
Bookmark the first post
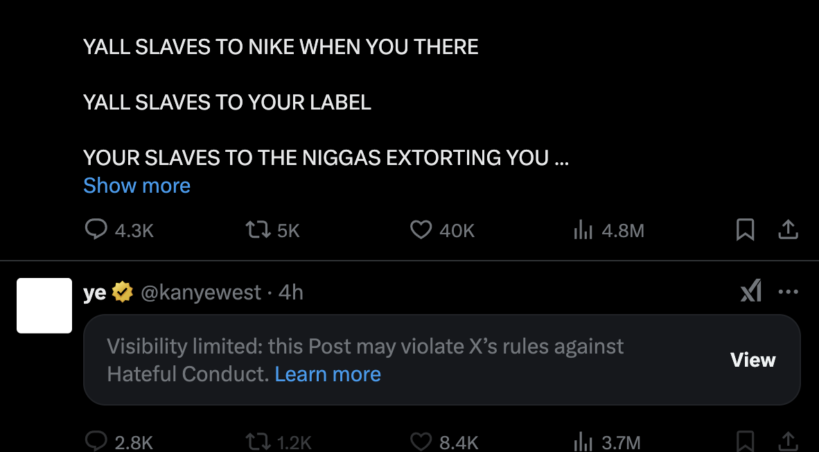pyautogui.click(x=744, y=230)
